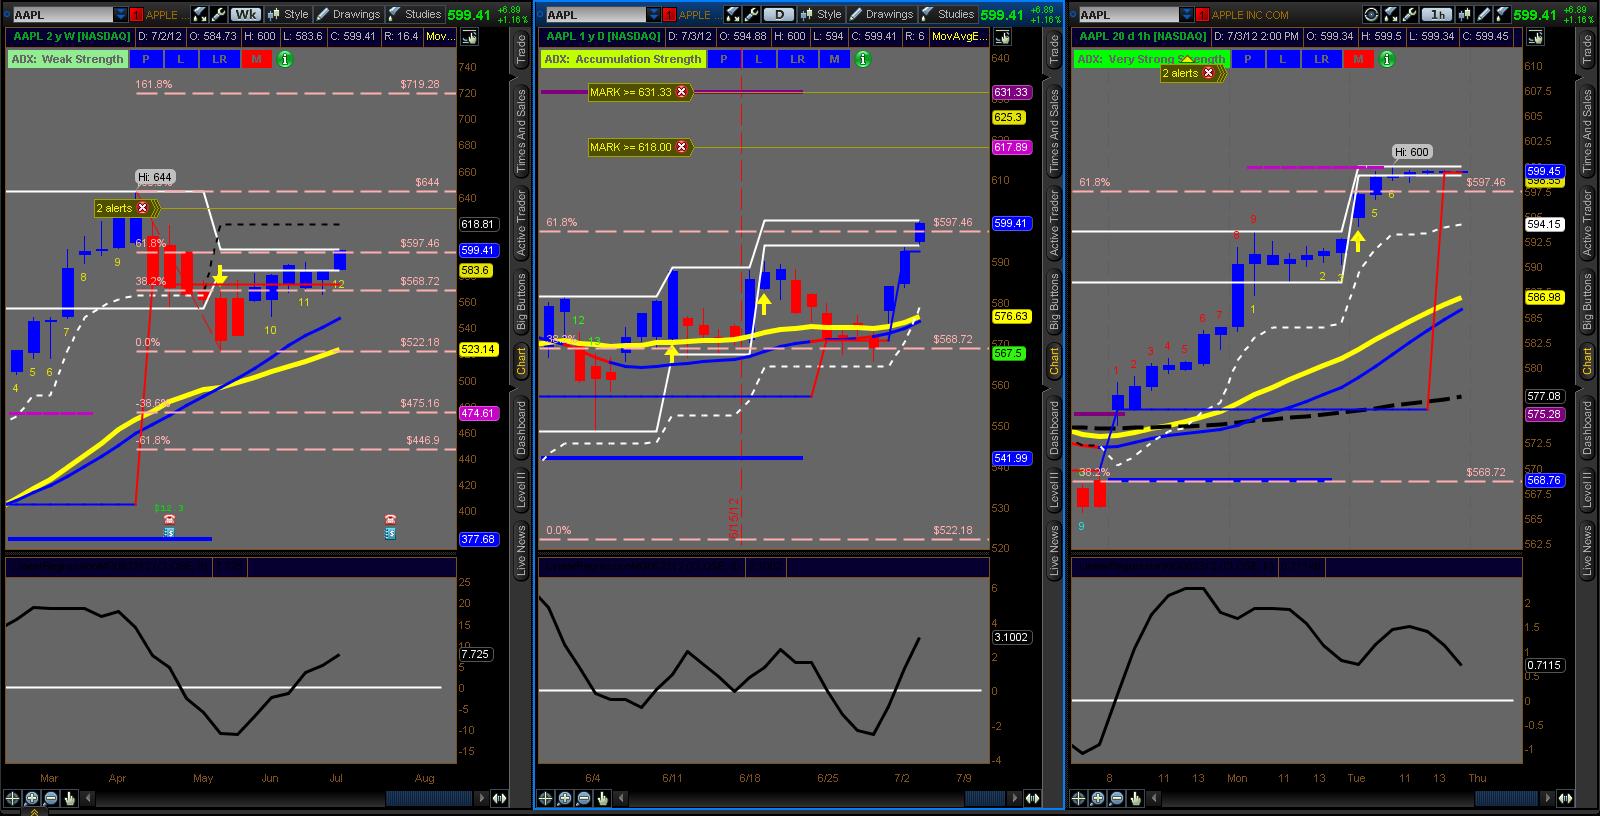
Task: Open chart settings wrench on daily chart
Action: [751, 15]
